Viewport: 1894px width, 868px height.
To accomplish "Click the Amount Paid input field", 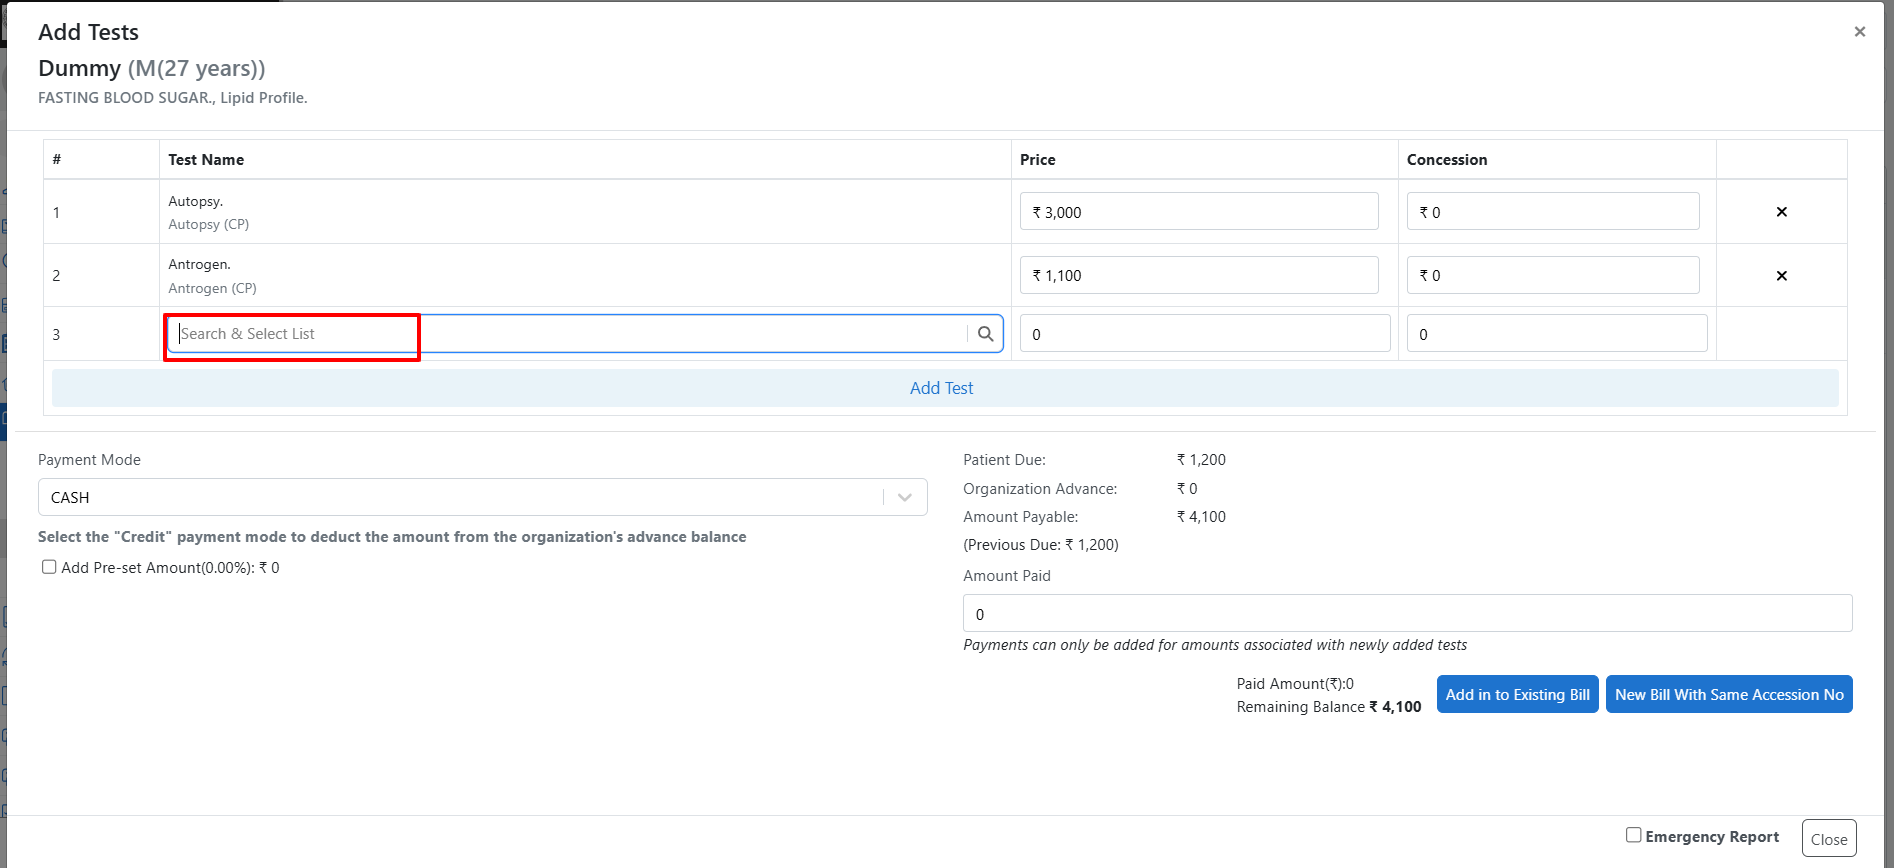I will [1407, 613].
